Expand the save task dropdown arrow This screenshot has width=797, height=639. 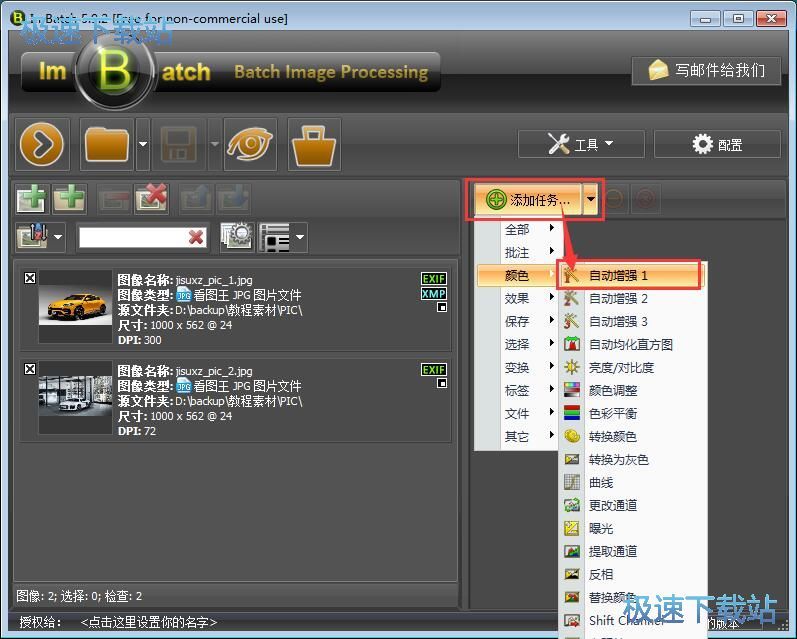(x=214, y=144)
